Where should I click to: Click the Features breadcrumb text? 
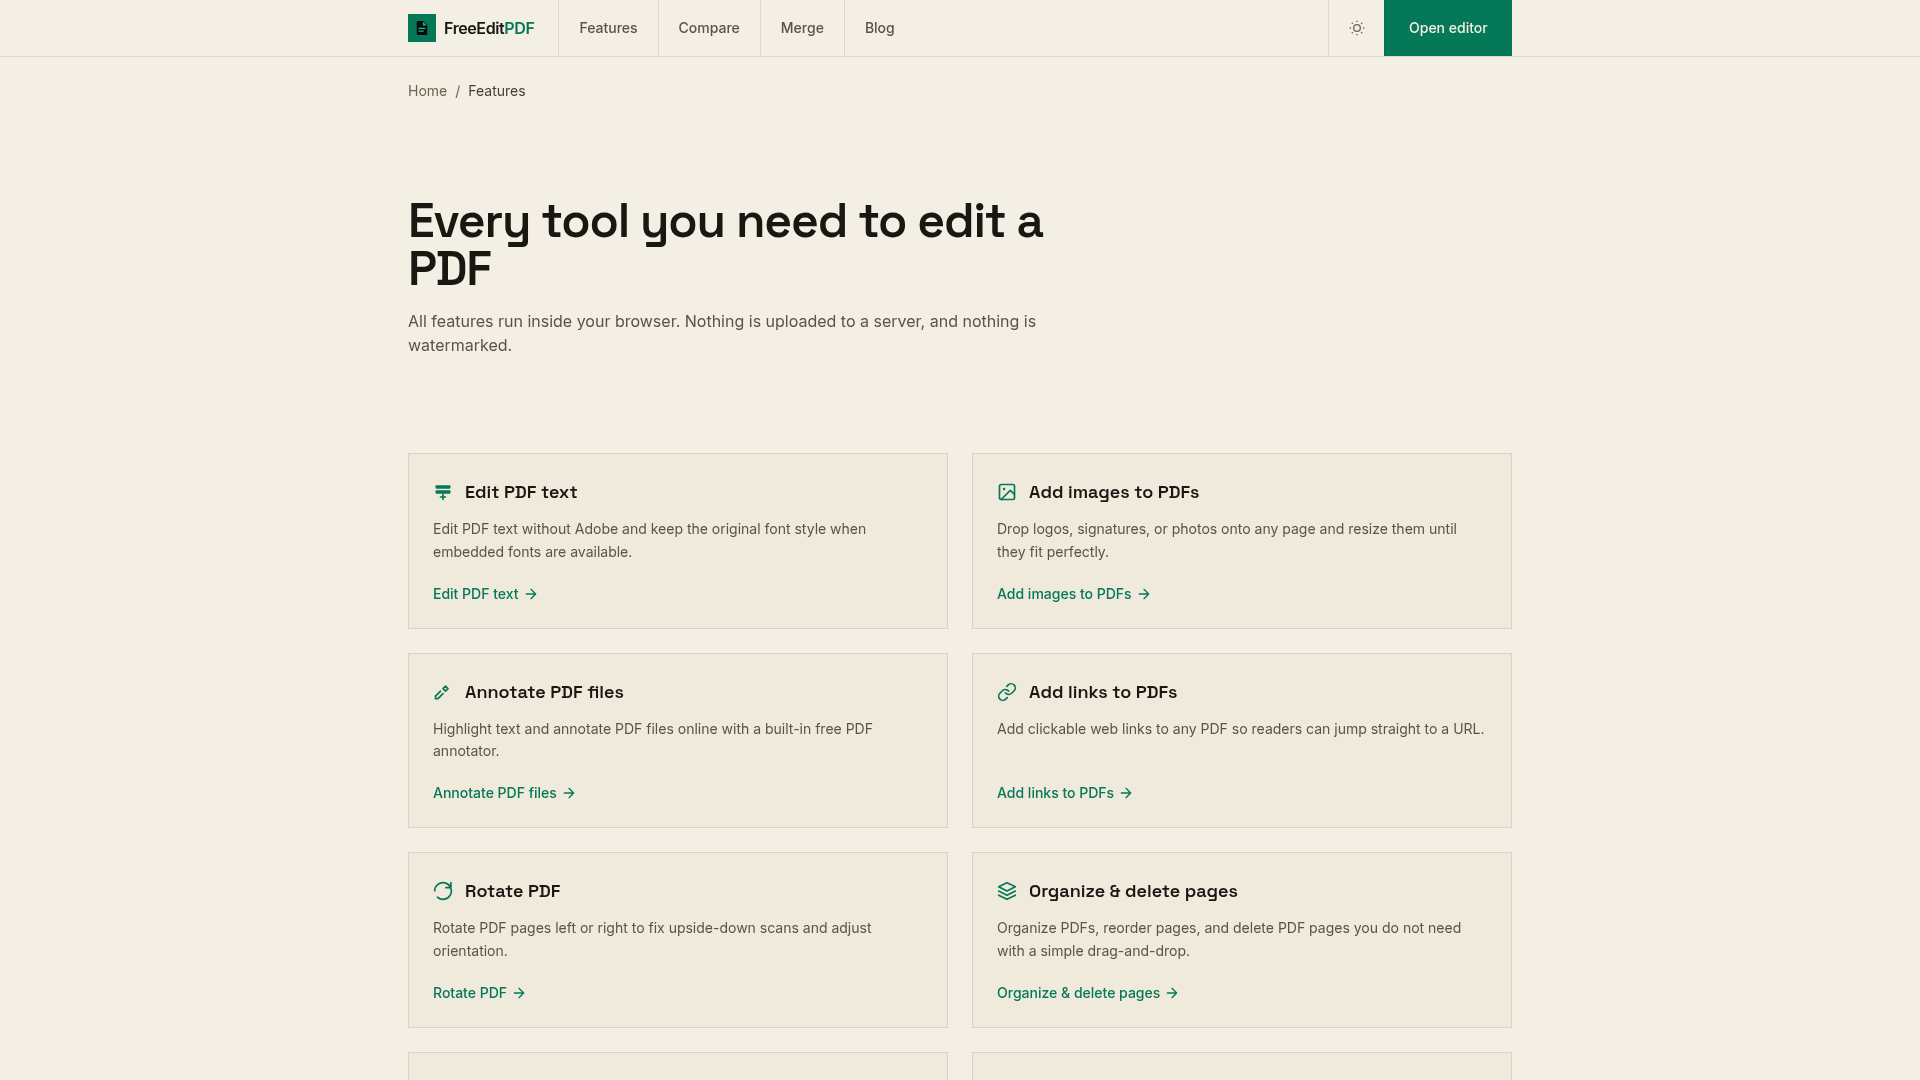point(497,91)
